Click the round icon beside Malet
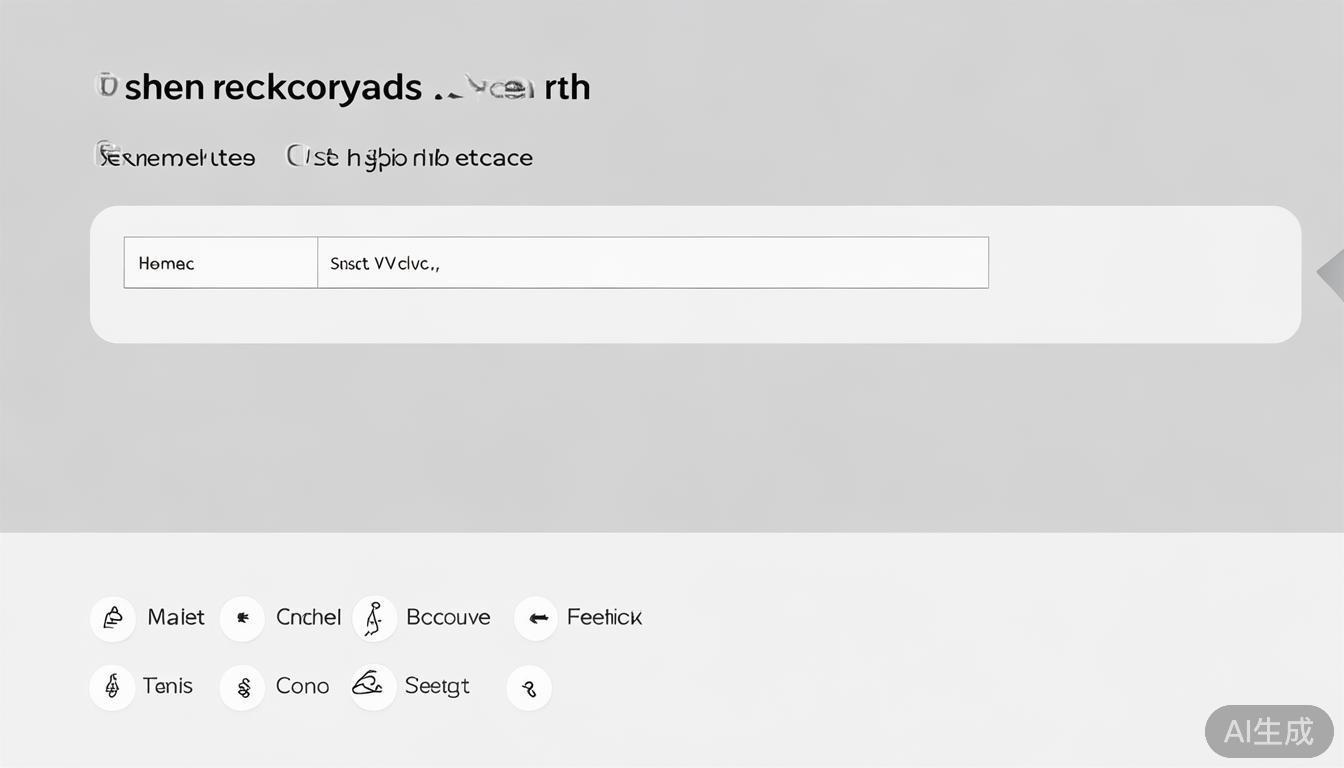The width and height of the screenshot is (1344, 768). (x=113, y=618)
